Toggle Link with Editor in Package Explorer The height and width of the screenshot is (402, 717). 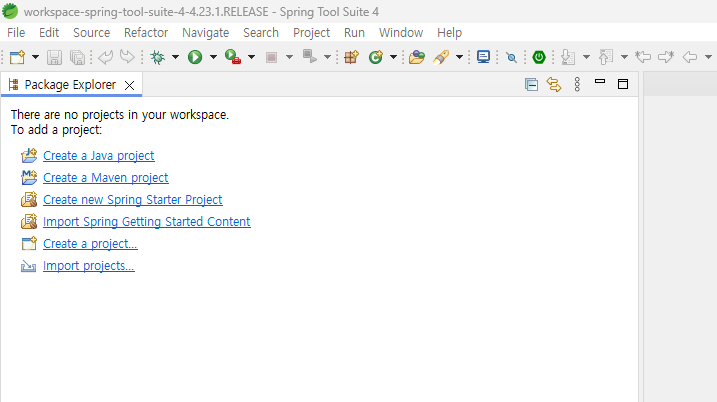554,85
